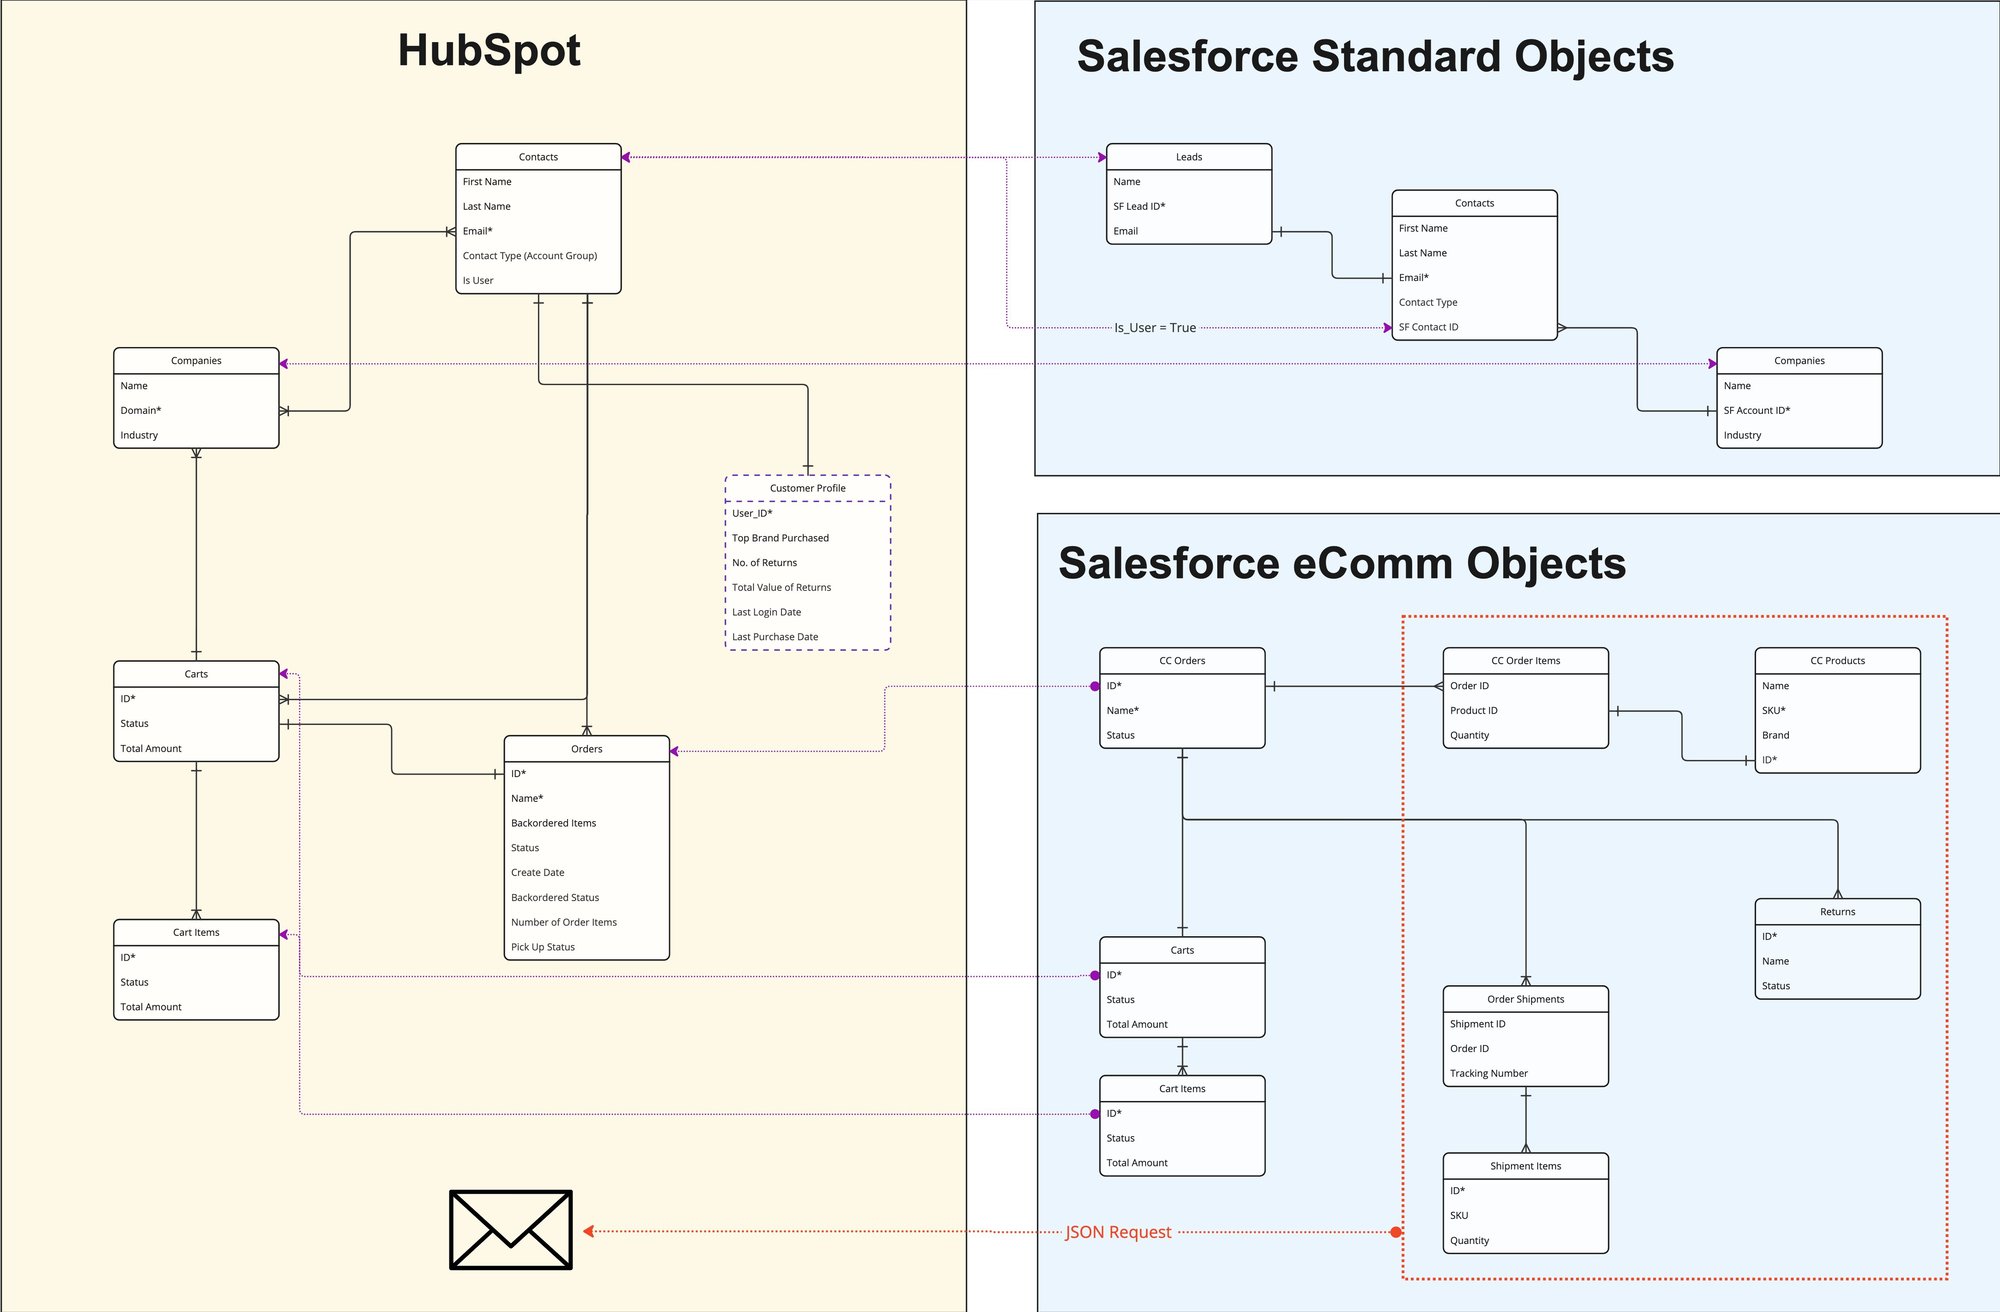Select the HubSpot title text

[x=489, y=51]
